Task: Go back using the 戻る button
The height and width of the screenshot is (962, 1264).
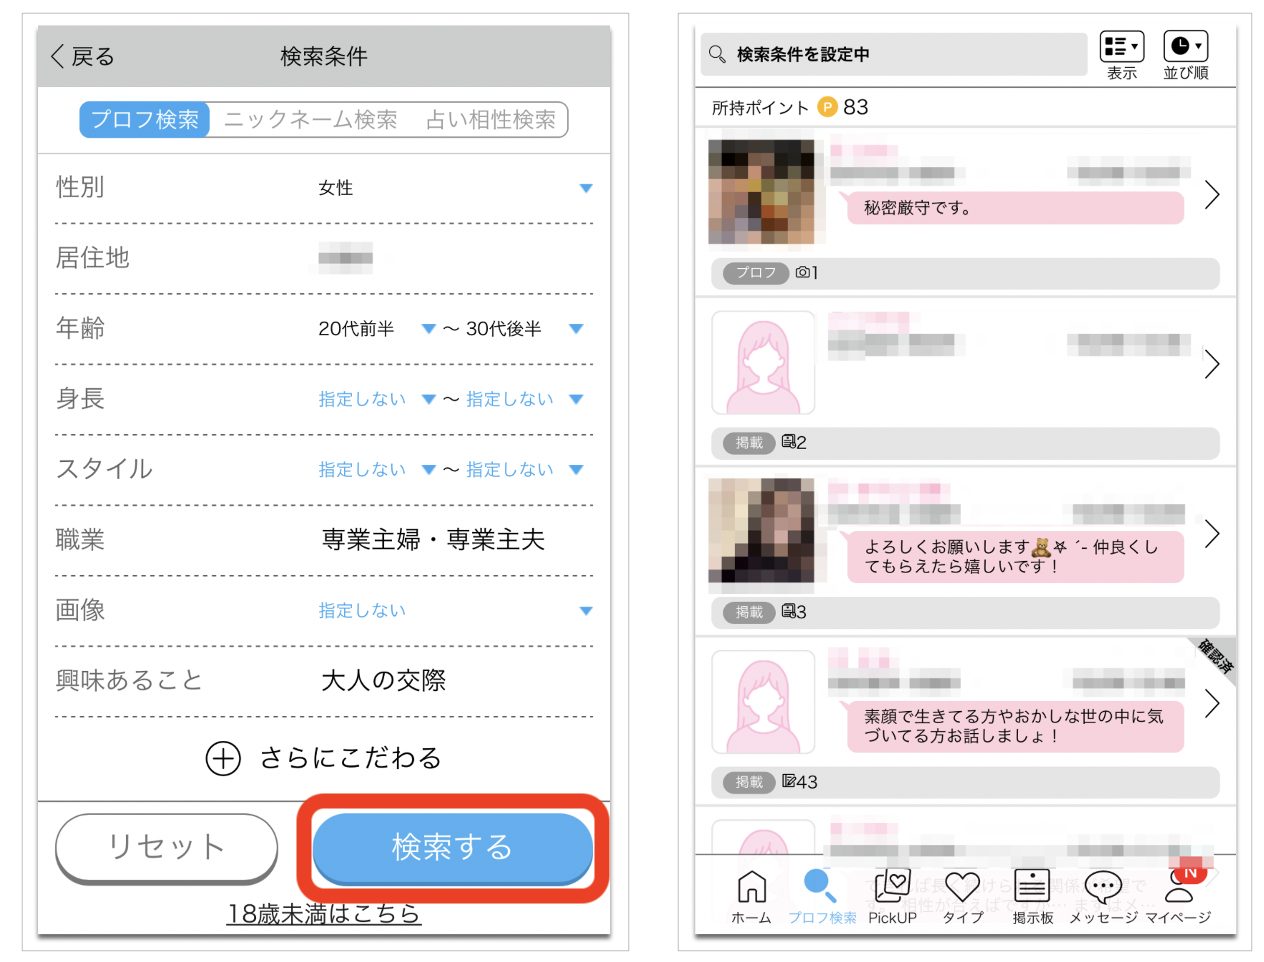Action: (x=83, y=57)
